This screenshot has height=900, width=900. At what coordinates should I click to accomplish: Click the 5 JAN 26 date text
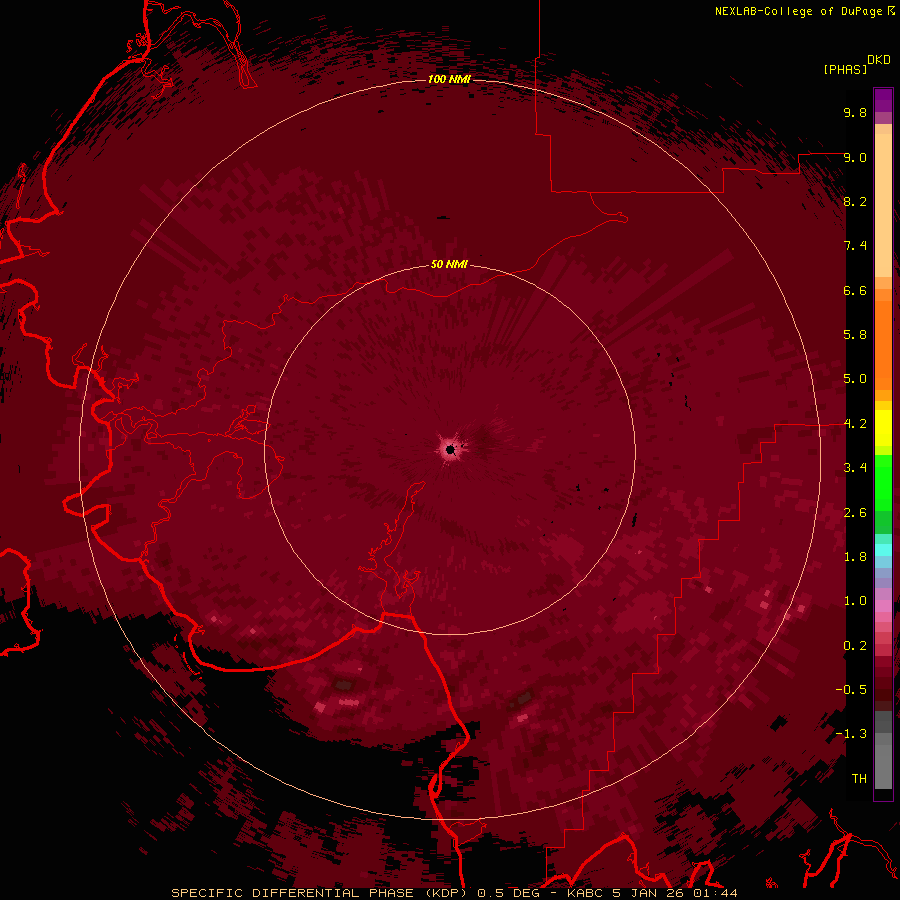point(649,893)
